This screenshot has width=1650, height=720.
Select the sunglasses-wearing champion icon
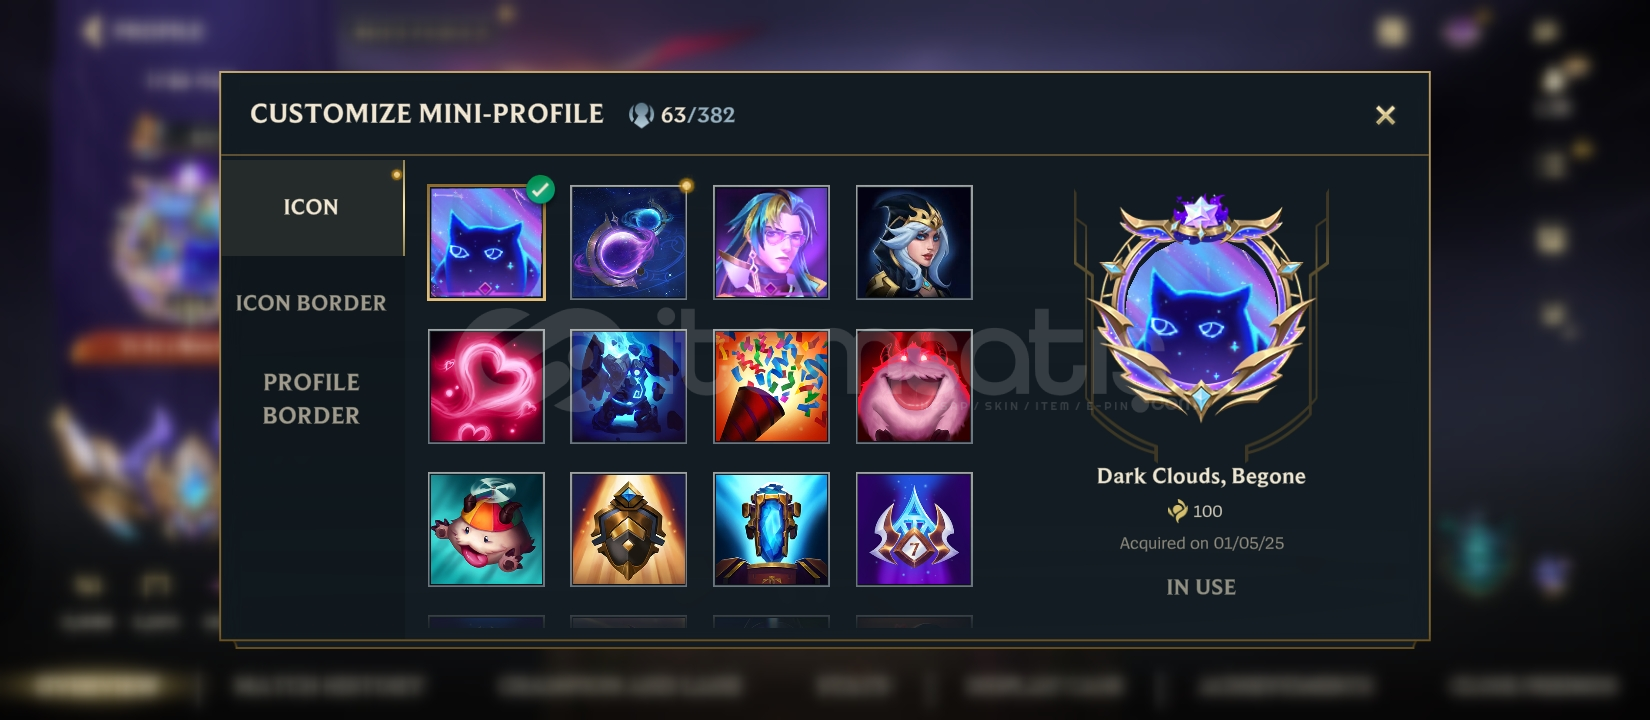[771, 243]
